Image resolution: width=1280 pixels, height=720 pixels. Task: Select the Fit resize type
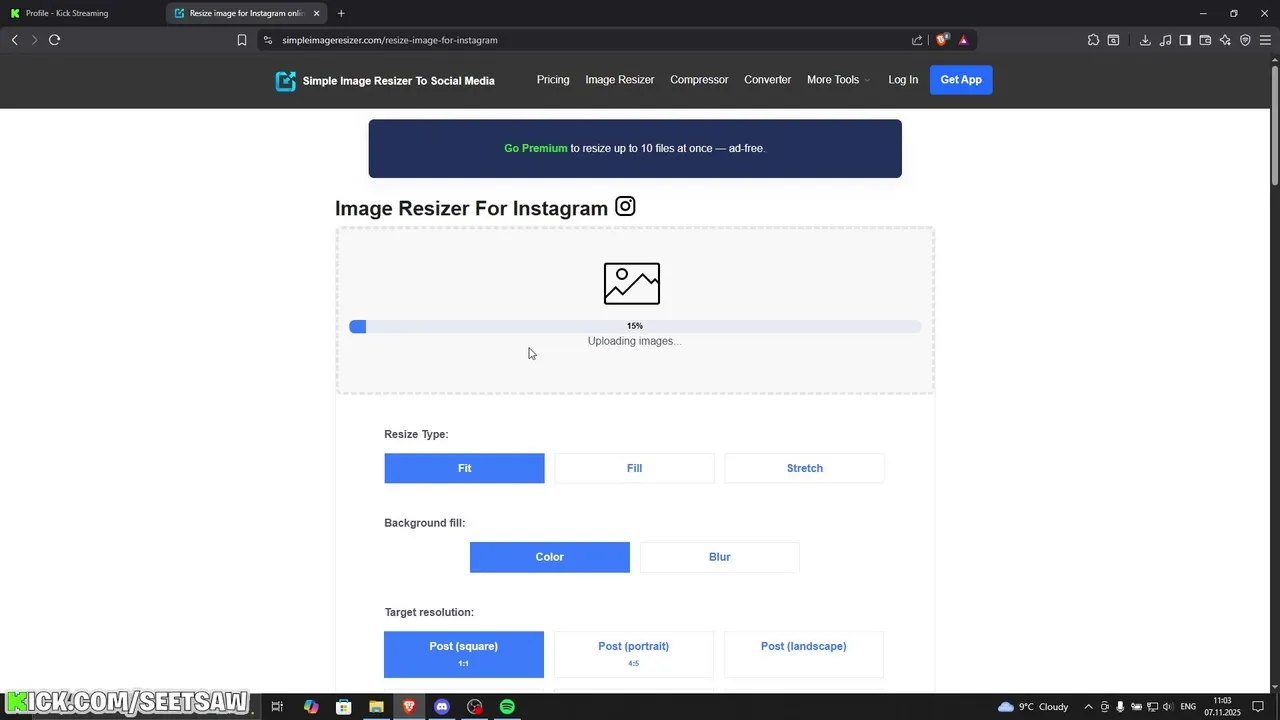(464, 468)
